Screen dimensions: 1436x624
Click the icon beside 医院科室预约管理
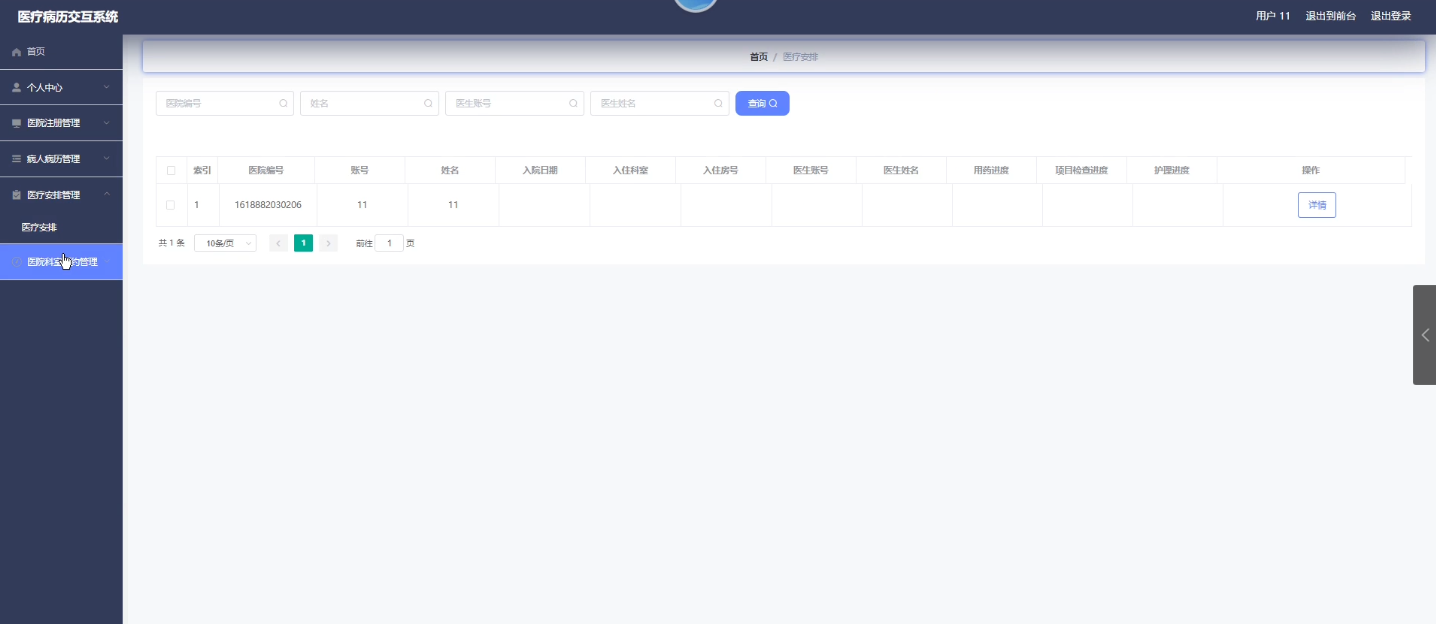tap(16, 262)
